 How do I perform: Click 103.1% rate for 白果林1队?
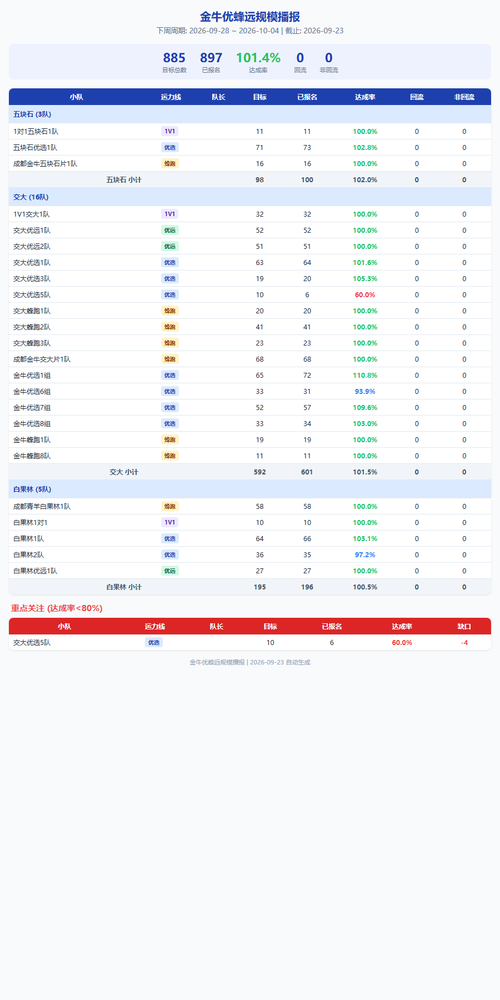point(365,538)
